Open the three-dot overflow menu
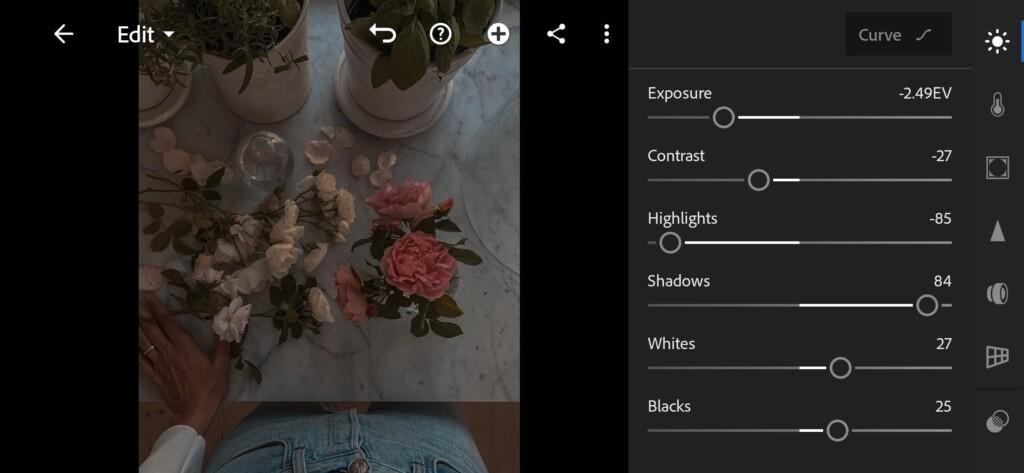This screenshot has height=473, width=1024. coord(607,34)
